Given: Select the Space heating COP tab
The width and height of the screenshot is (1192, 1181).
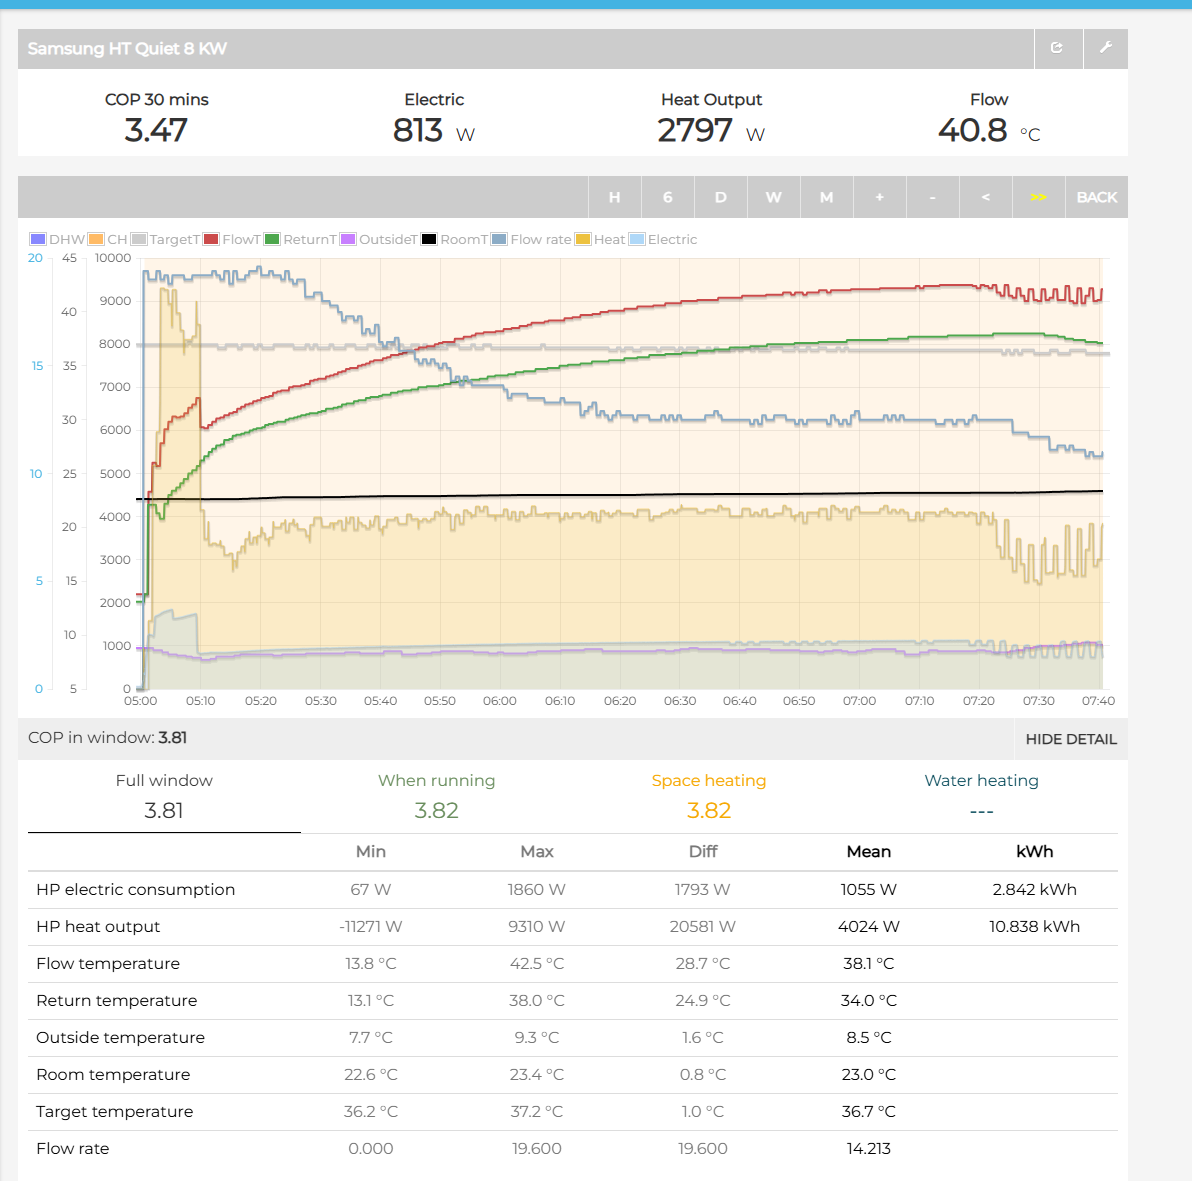Looking at the screenshot, I should coord(708,796).
